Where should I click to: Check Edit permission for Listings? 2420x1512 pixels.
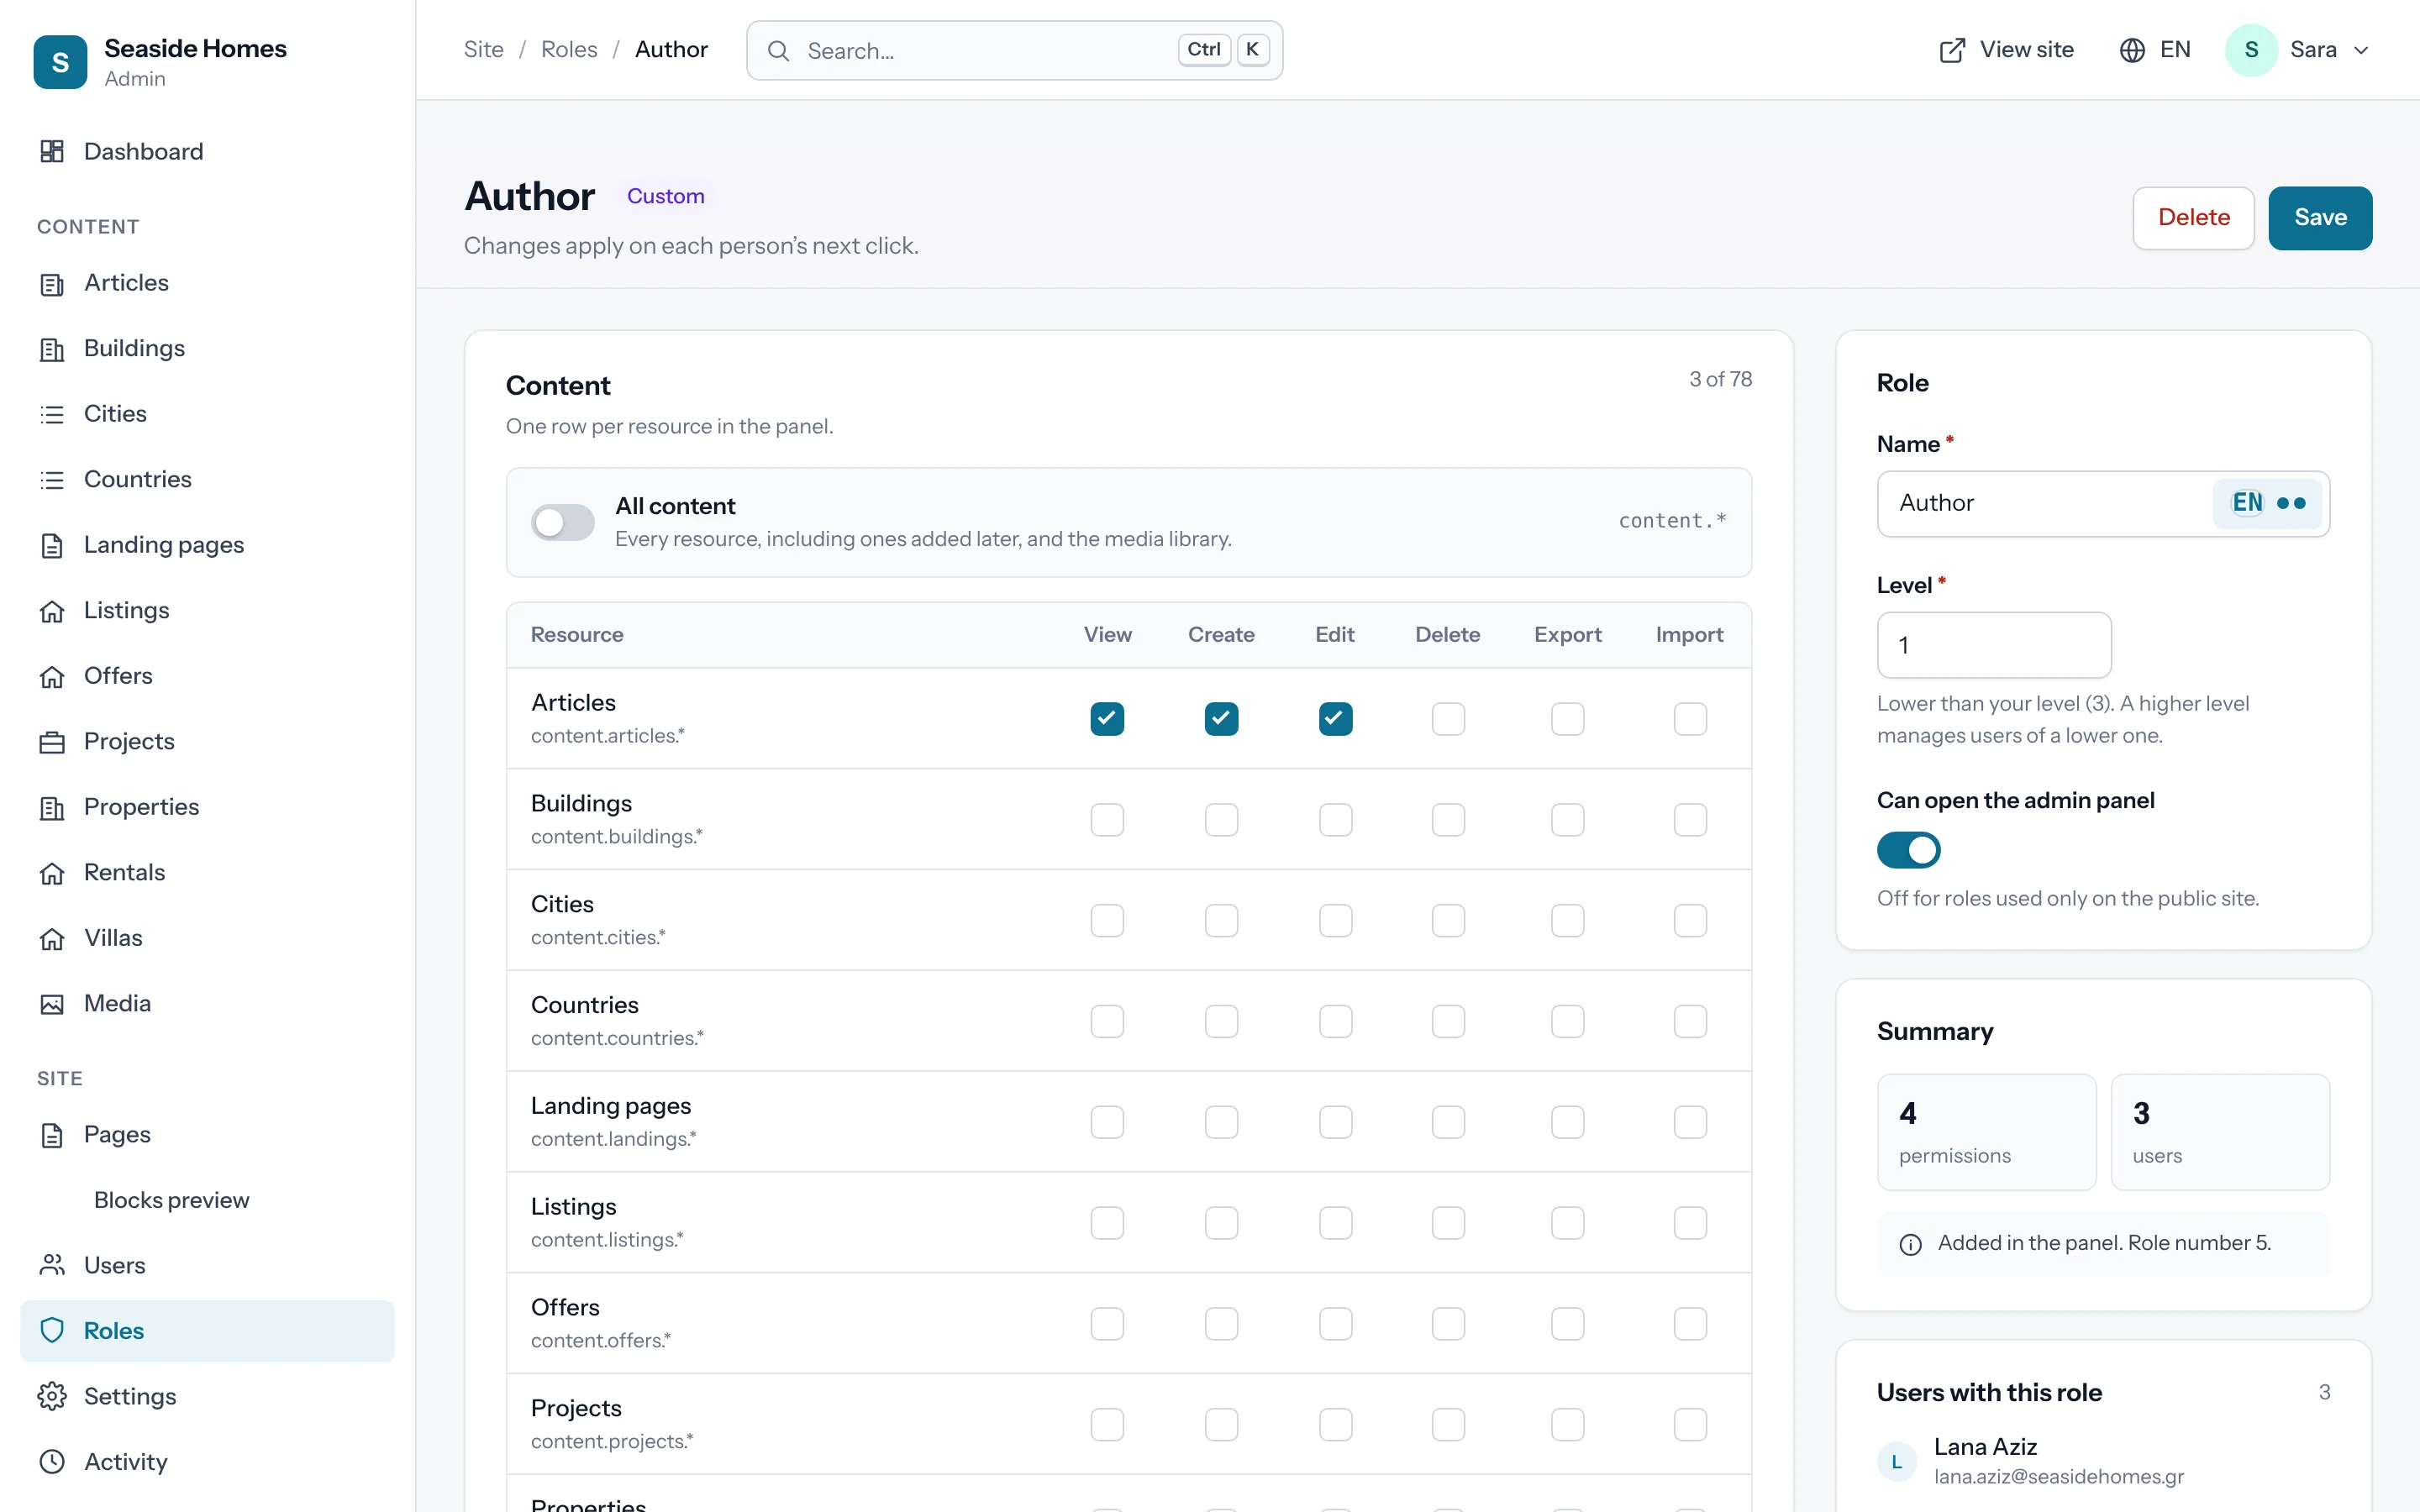tap(1335, 1223)
